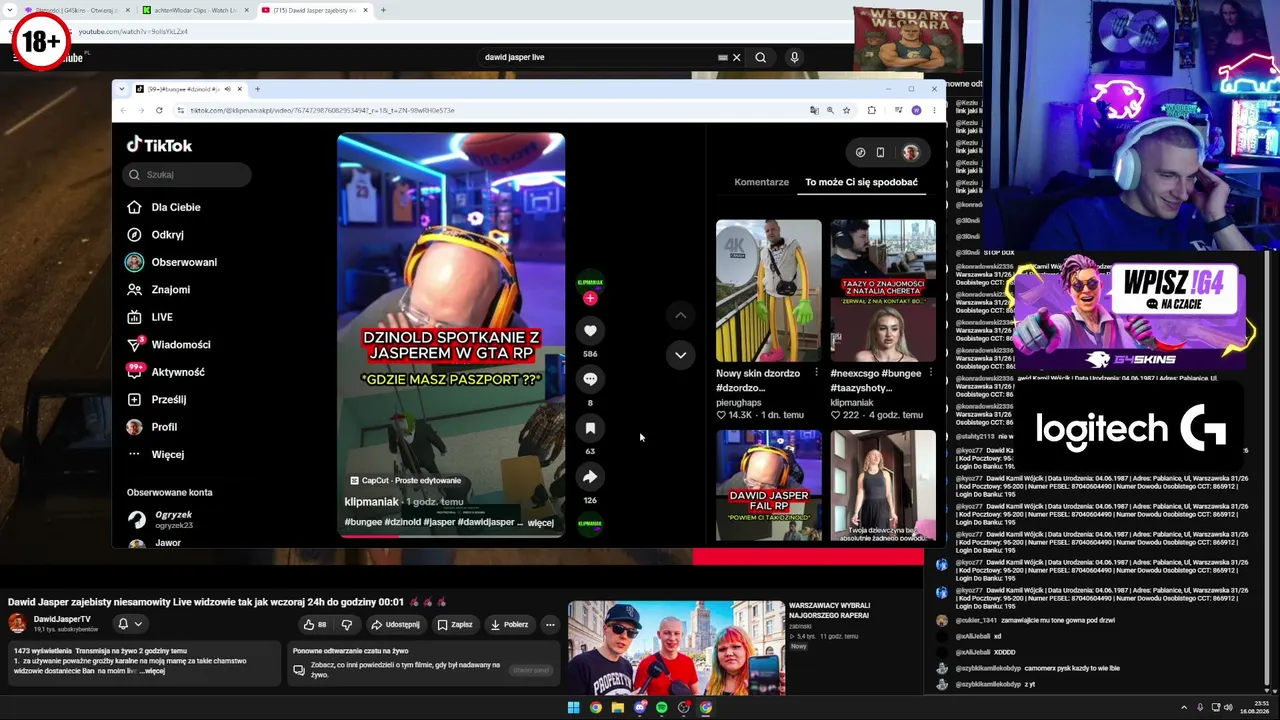Image resolution: width=1280 pixels, height=720 pixels.
Task: Like the YouTube video (88 likes)
Action: [316, 625]
